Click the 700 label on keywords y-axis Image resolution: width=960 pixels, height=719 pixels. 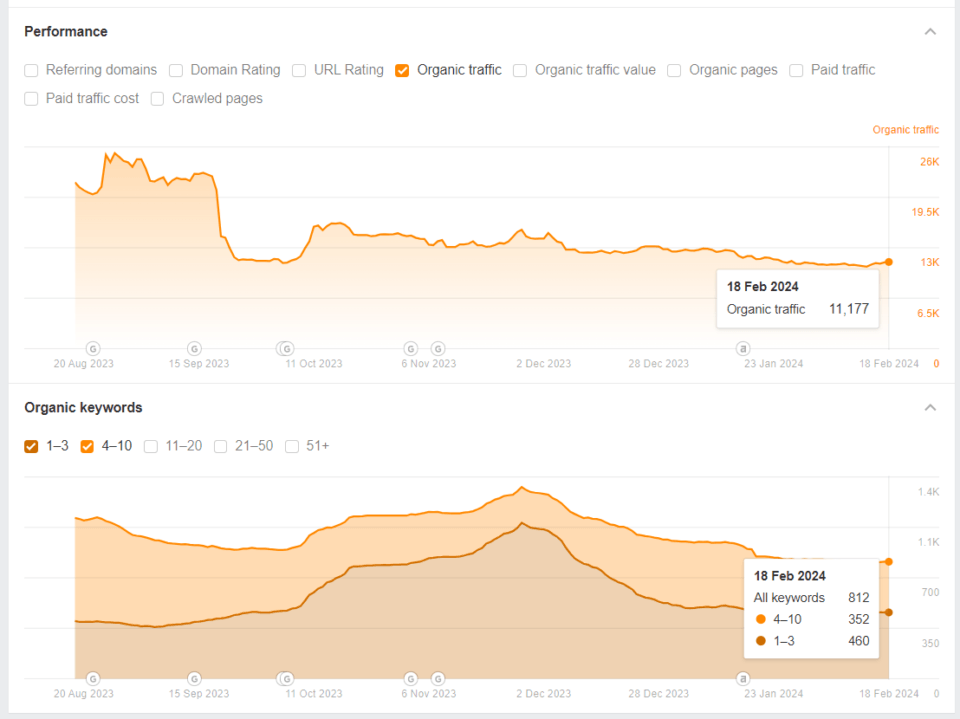click(930, 592)
